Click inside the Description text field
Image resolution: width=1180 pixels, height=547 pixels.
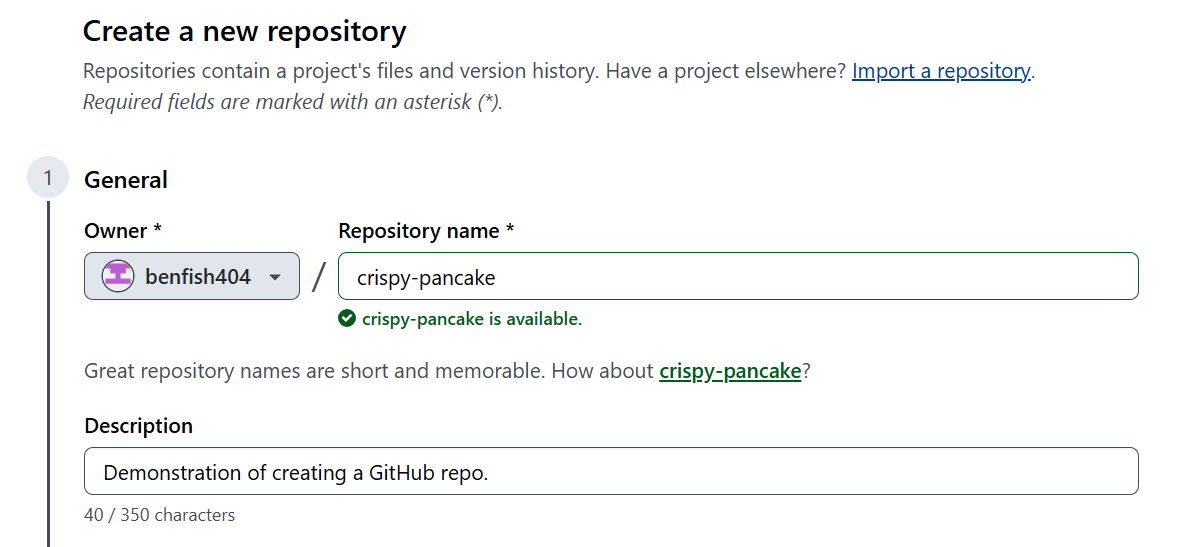611,471
